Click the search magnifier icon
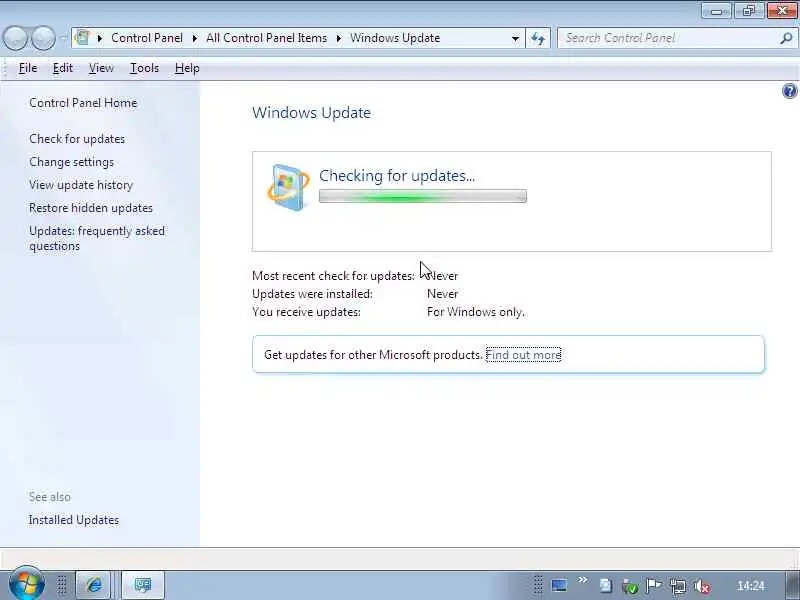The image size is (800, 600). point(786,38)
